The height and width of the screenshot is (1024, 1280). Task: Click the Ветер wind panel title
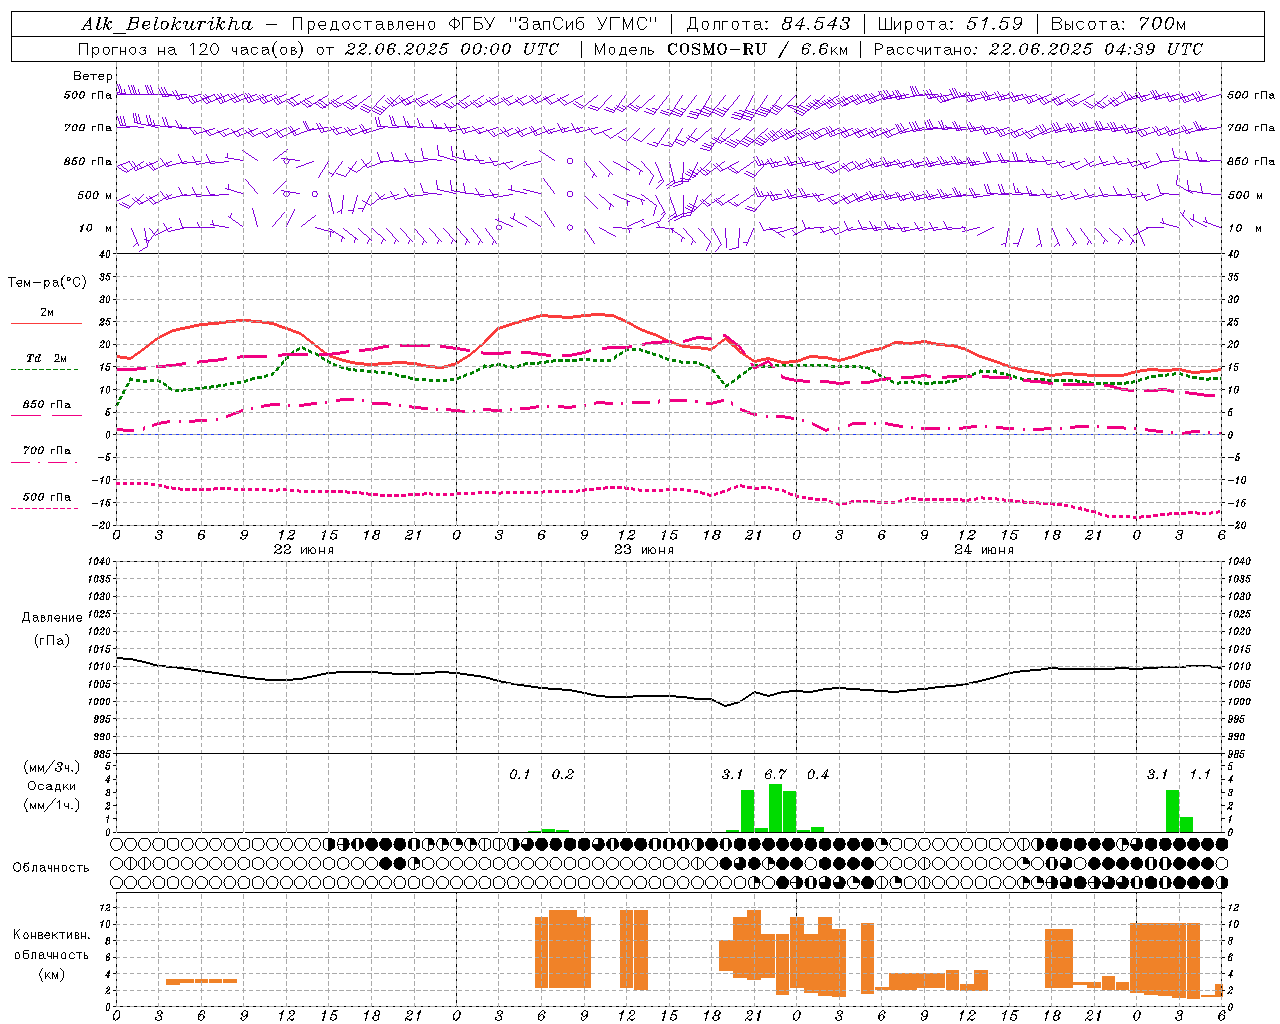pyautogui.click(x=92, y=76)
